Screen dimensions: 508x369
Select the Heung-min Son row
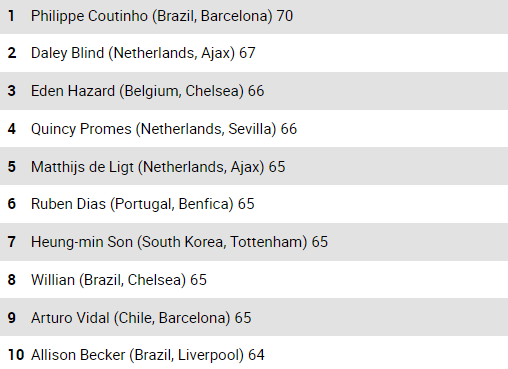[x=254, y=242]
